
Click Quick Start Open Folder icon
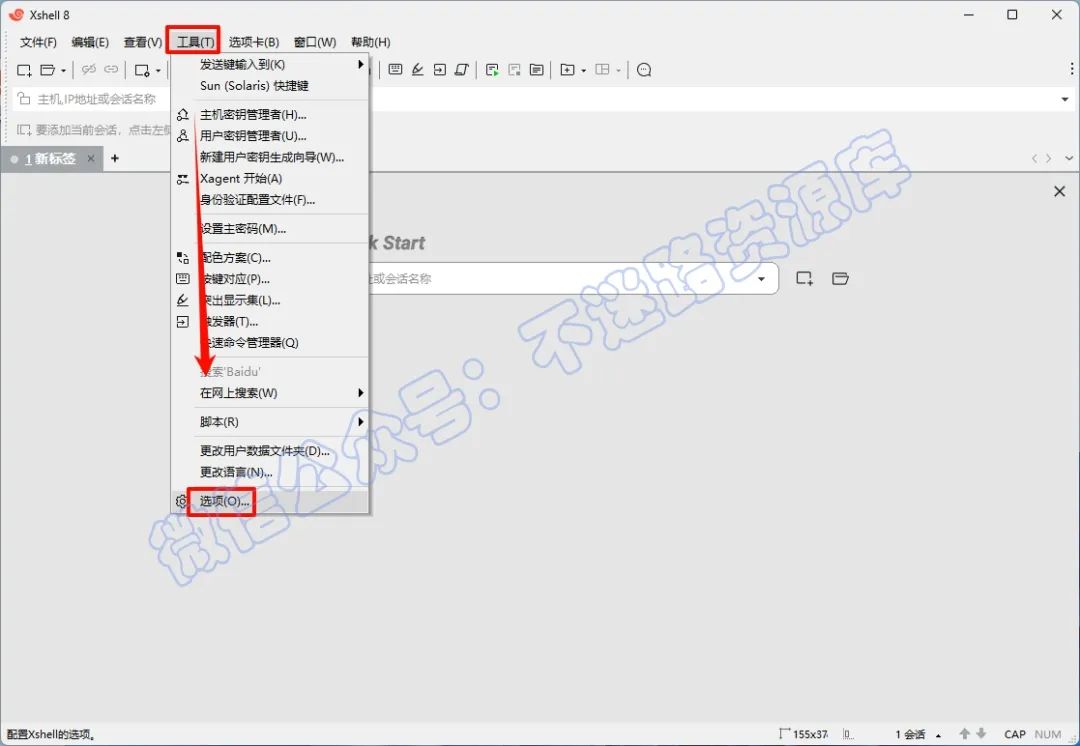click(840, 279)
